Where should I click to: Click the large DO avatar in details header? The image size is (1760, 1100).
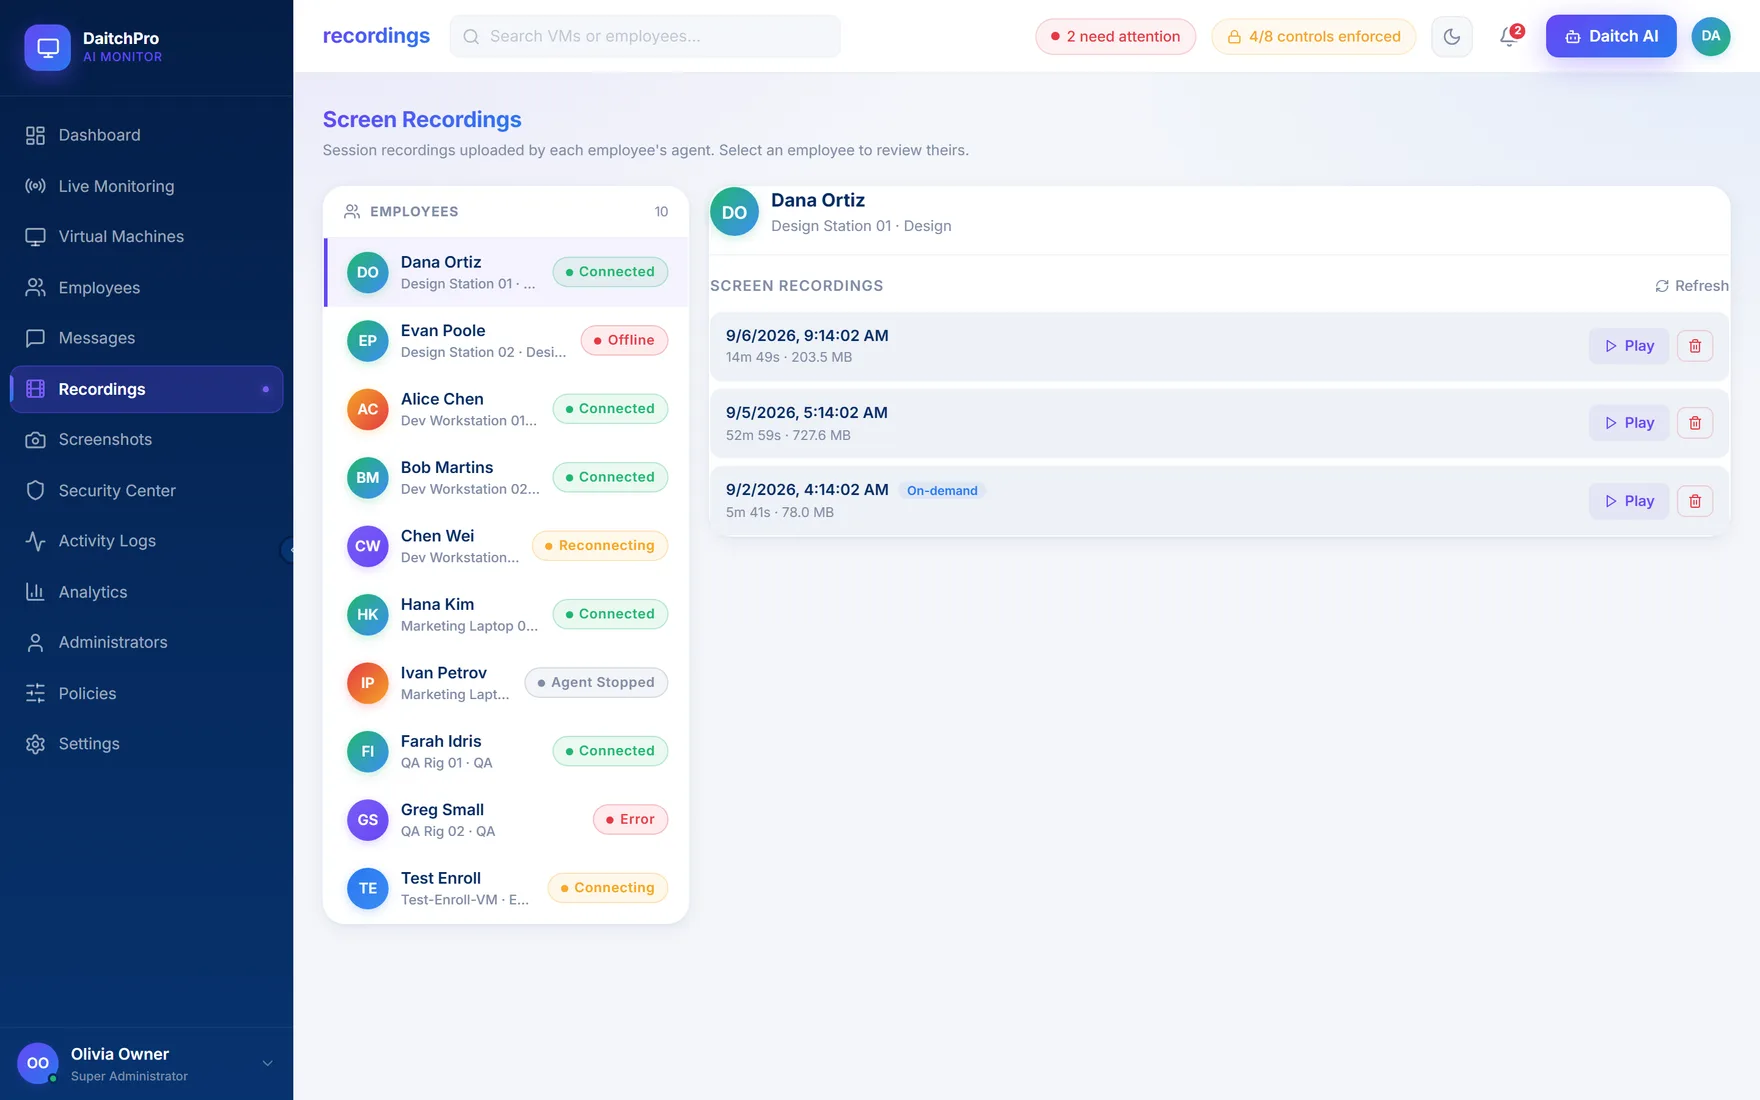click(x=734, y=212)
